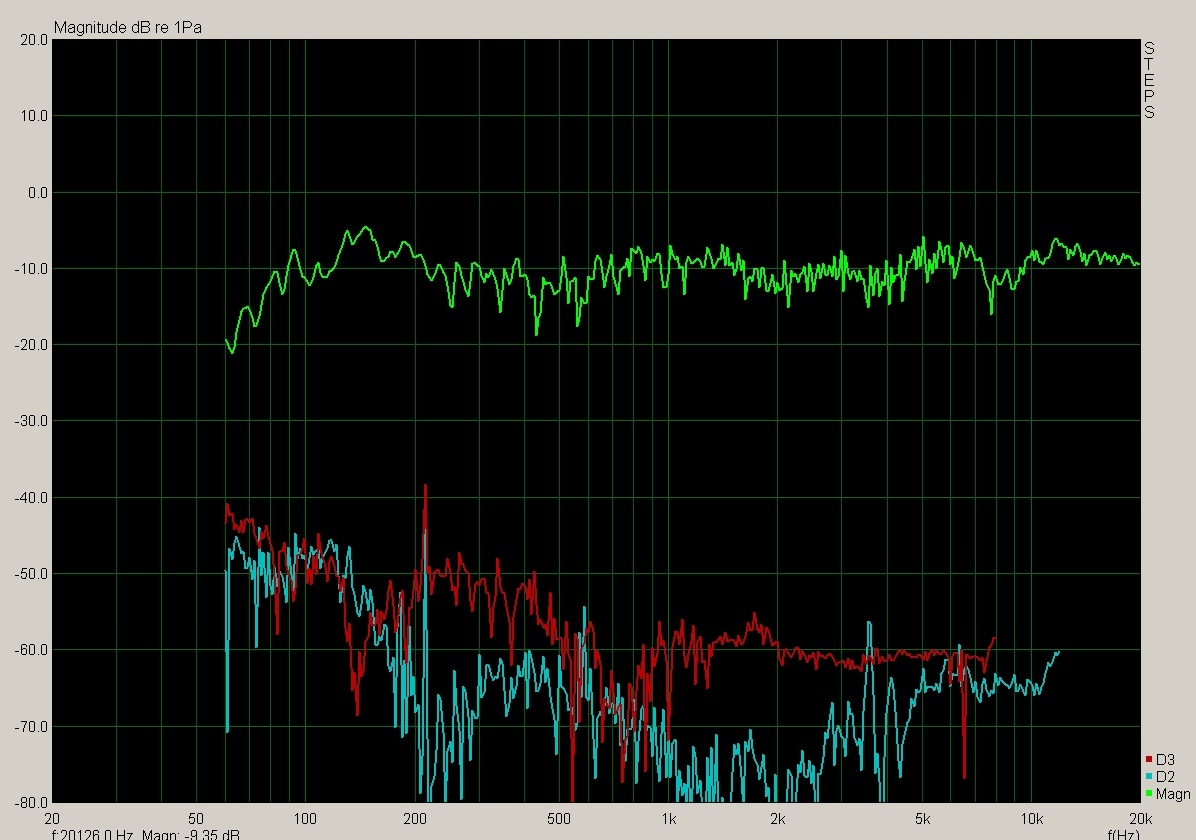The height and width of the screenshot is (840, 1196).
Task: Click the cyan D2 legend swatch
Action: pyautogui.click(x=1148, y=776)
